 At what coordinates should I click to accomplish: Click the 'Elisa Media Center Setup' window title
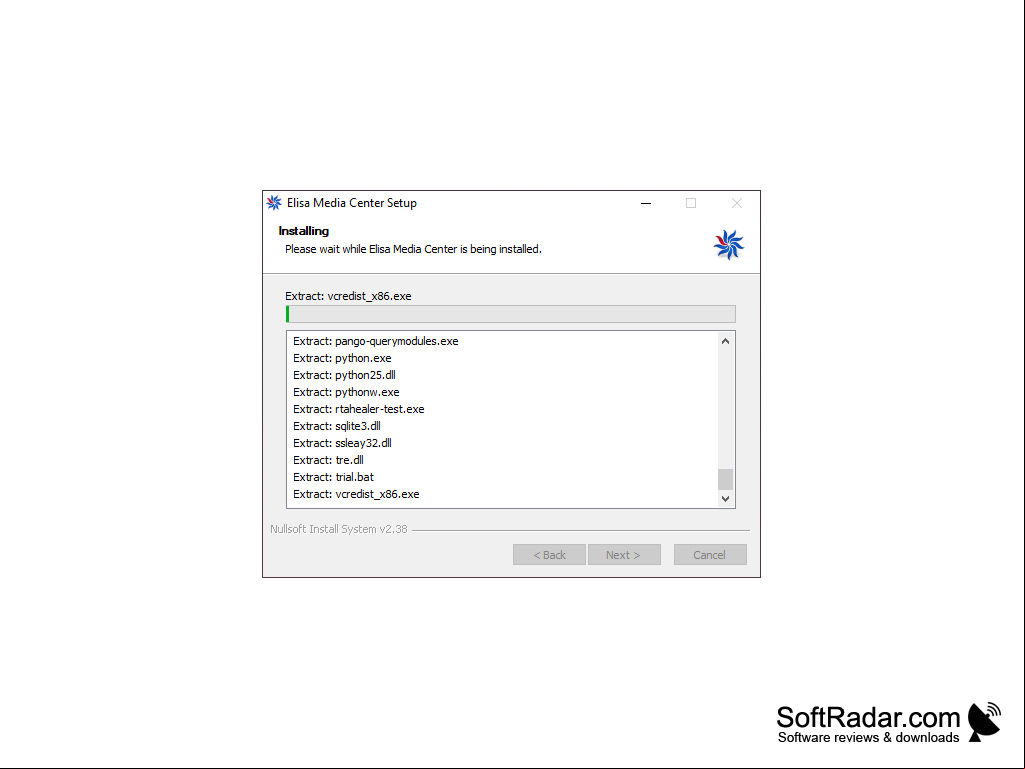[352, 203]
